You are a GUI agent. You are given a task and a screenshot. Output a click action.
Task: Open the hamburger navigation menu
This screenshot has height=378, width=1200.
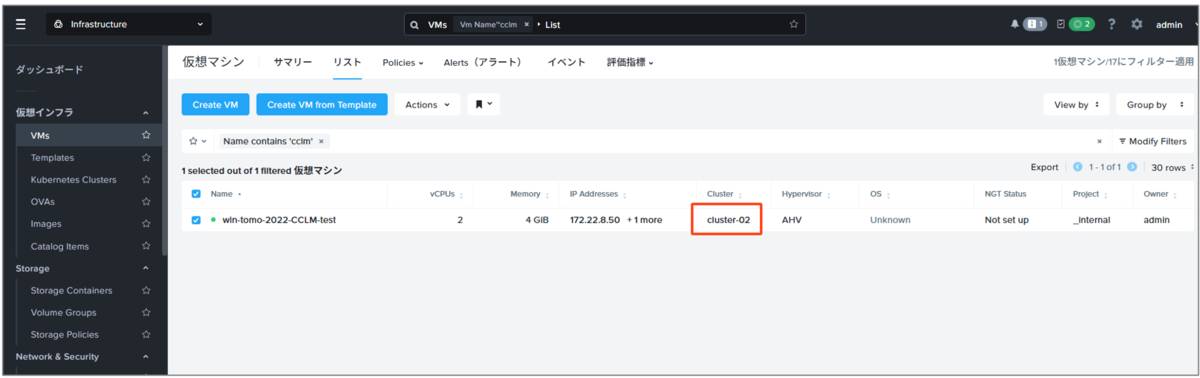[x=21, y=24]
